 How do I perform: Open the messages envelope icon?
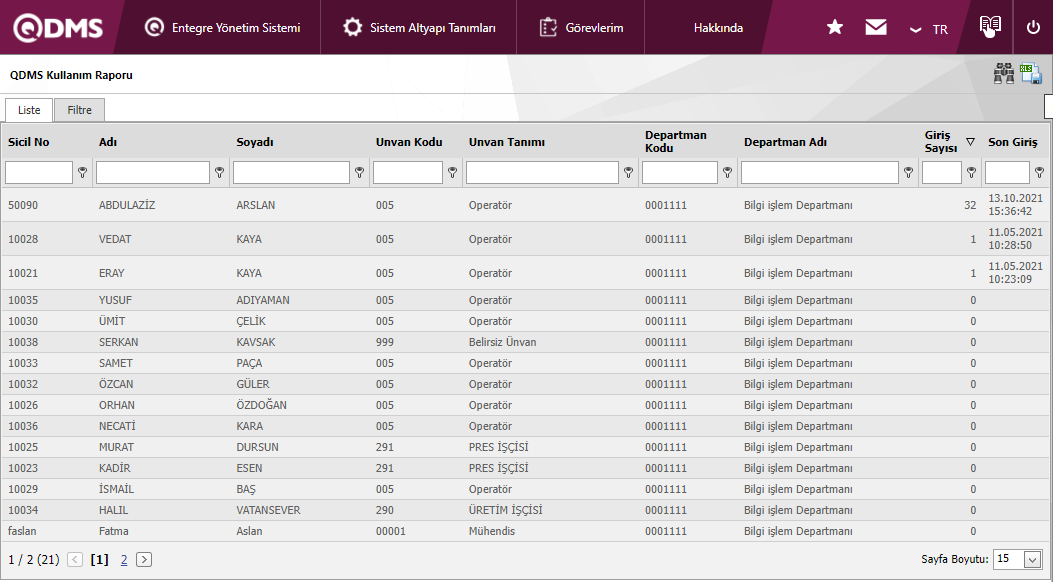pos(876,27)
